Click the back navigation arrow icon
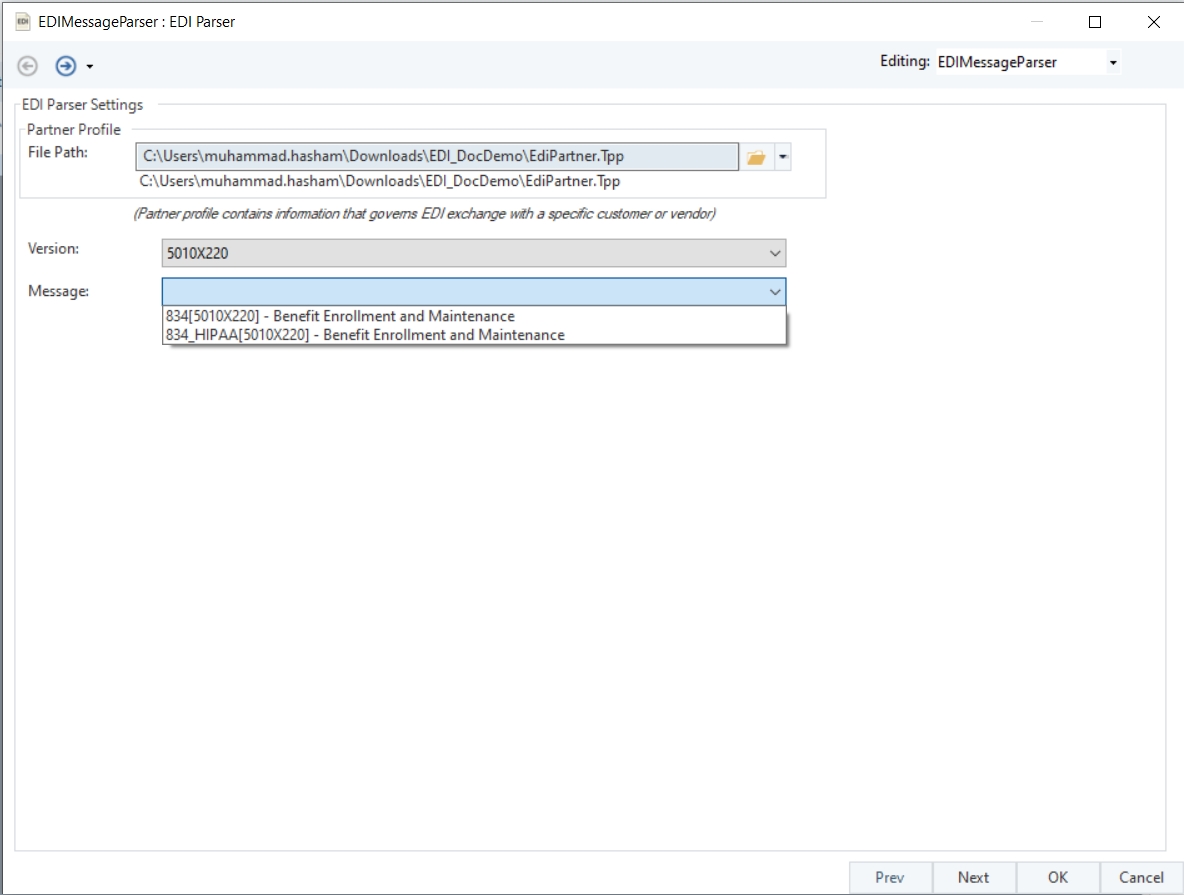Screen dimensions: 1184x895 [28, 66]
